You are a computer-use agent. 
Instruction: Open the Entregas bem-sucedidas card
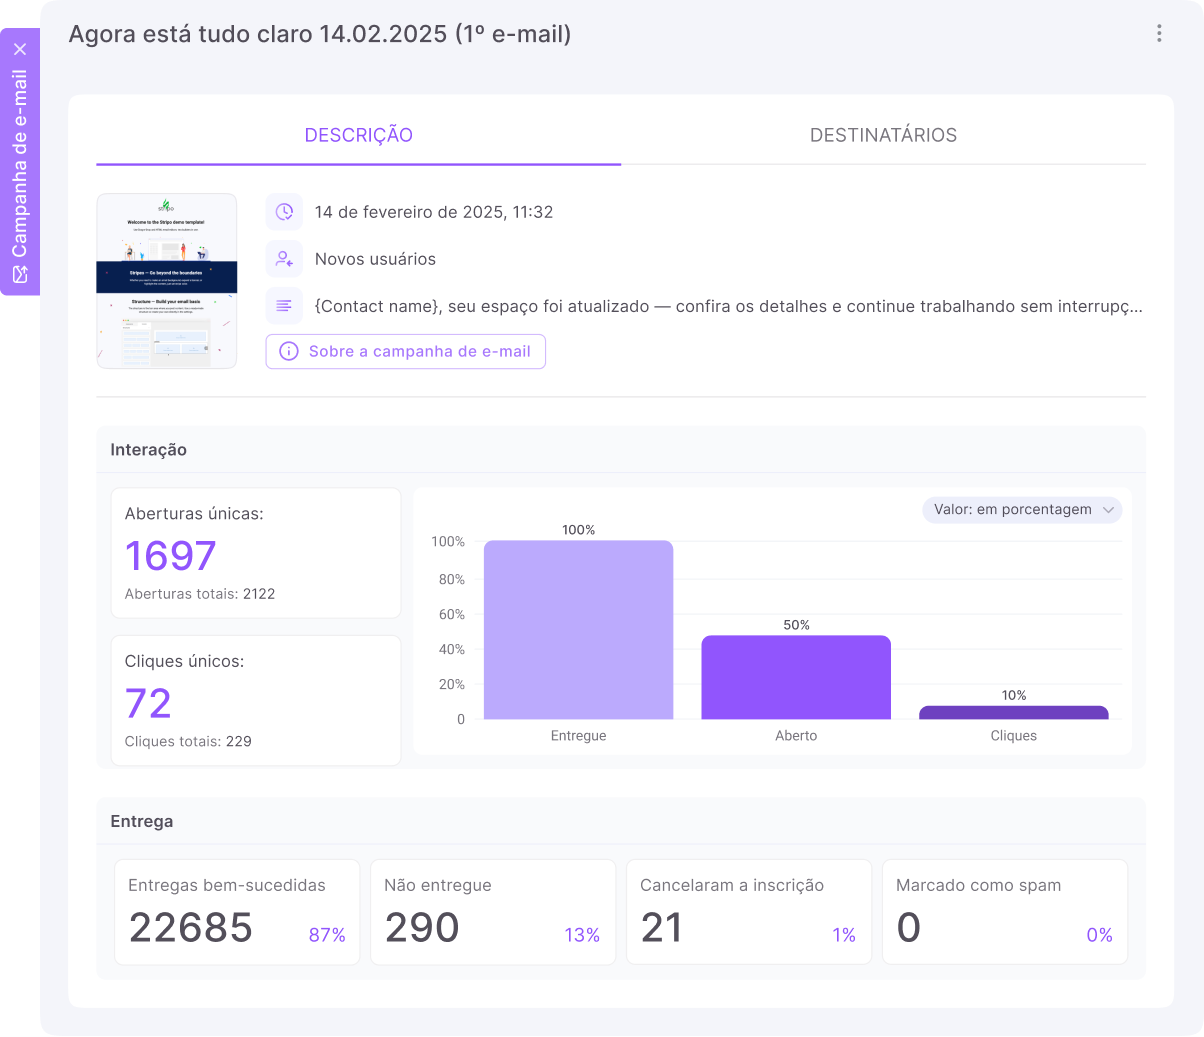(237, 912)
